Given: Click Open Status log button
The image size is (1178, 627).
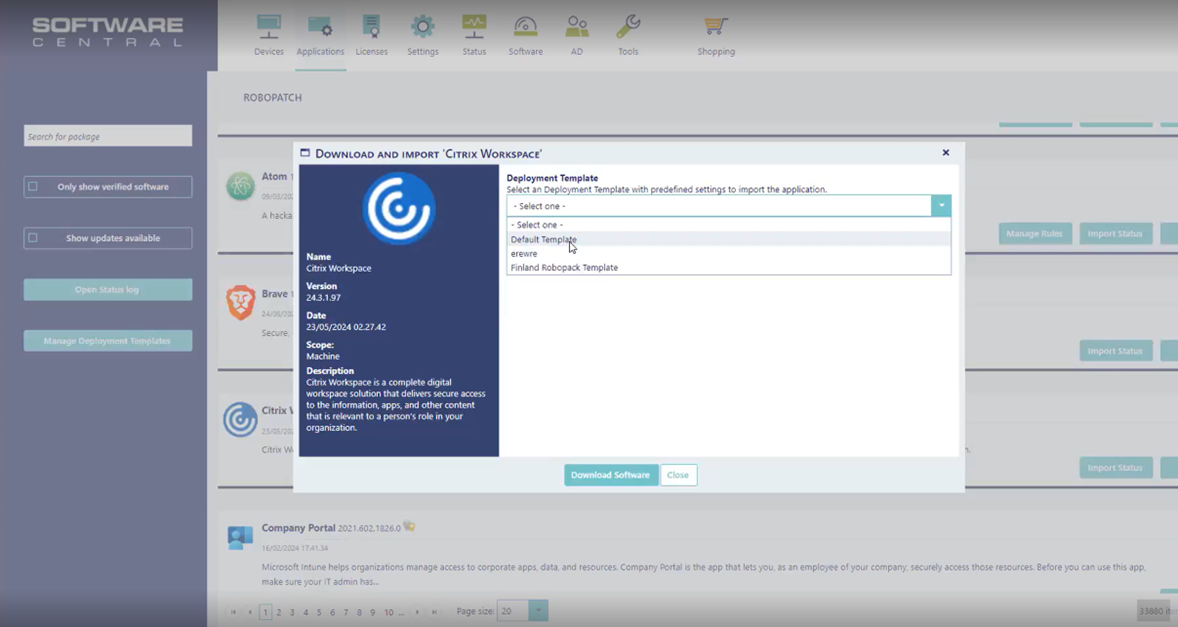Looking at the screenshot, I should click(x=107, y=289).
